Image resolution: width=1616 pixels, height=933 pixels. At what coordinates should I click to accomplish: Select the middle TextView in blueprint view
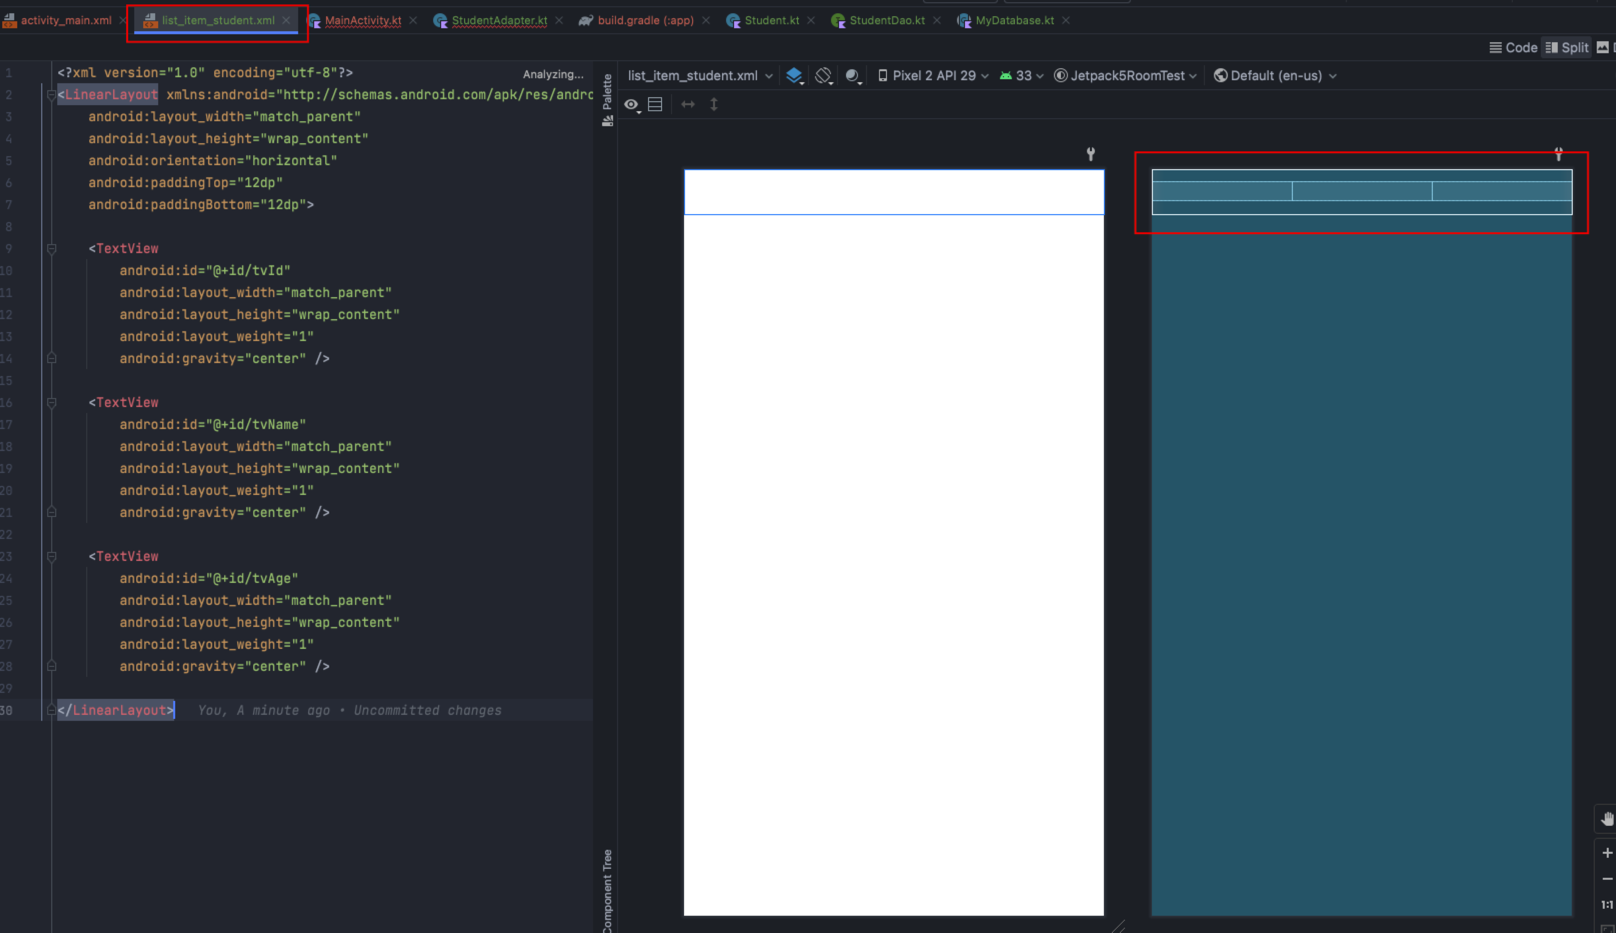coord(1362,191)
